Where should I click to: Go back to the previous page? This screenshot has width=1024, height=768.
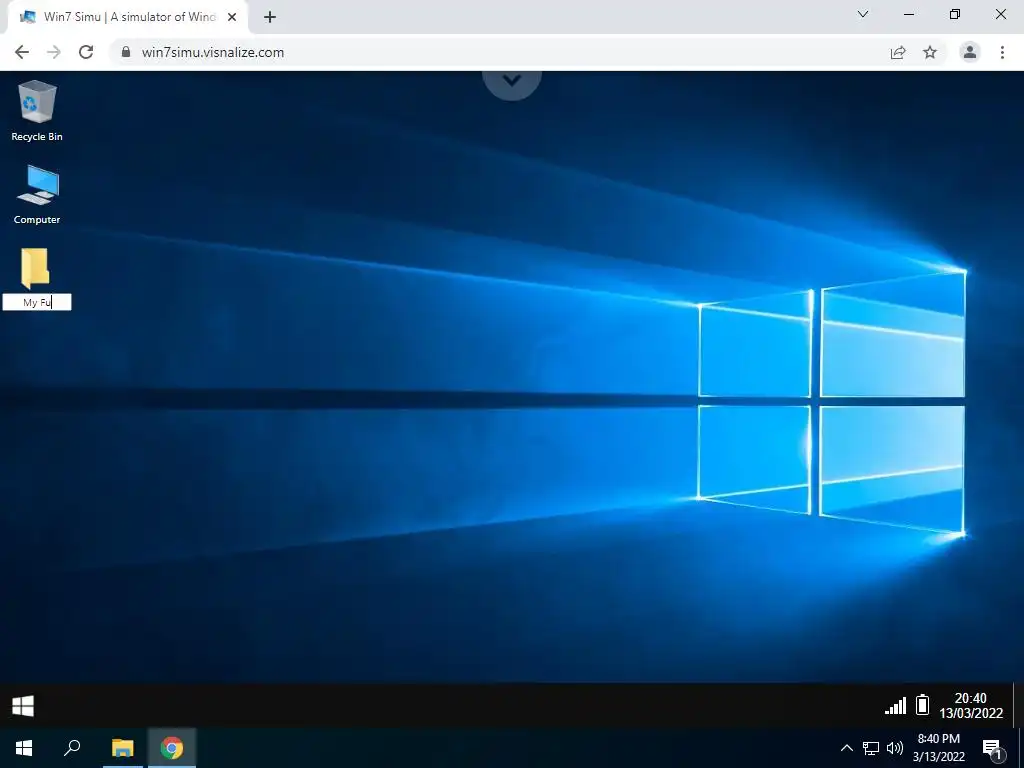click(x=22, y=52)
